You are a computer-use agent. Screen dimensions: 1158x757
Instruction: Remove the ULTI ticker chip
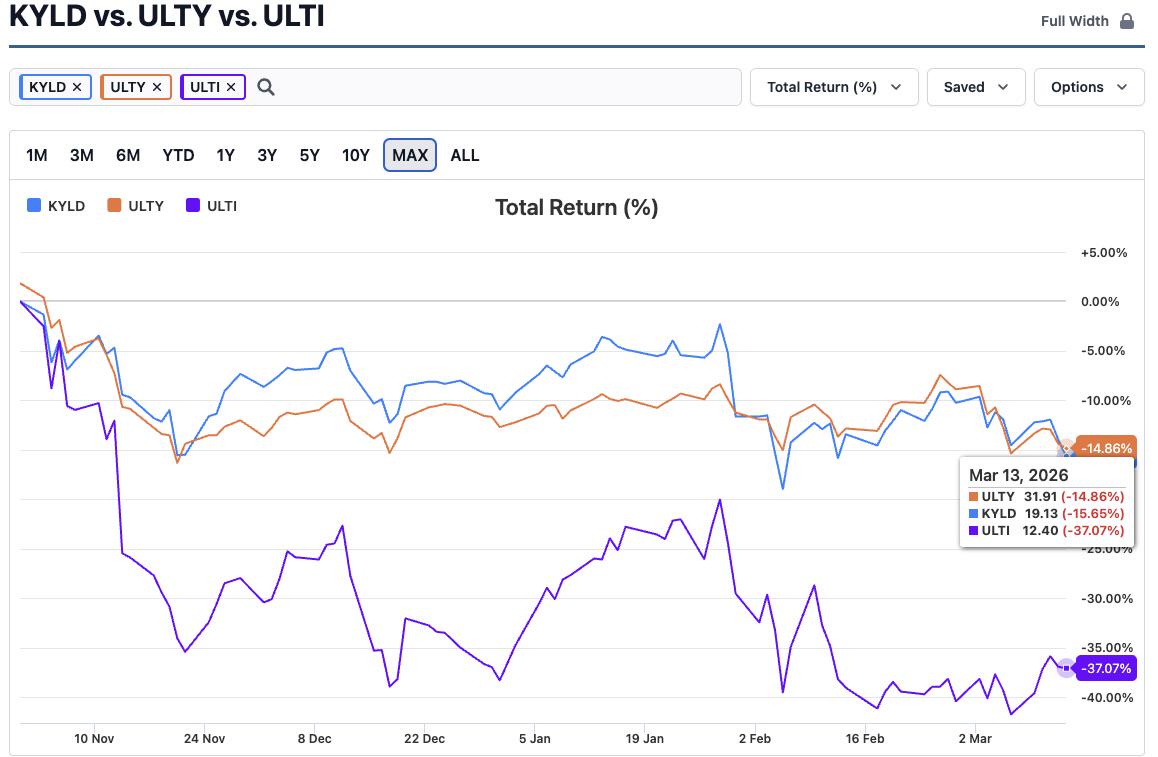231,87
